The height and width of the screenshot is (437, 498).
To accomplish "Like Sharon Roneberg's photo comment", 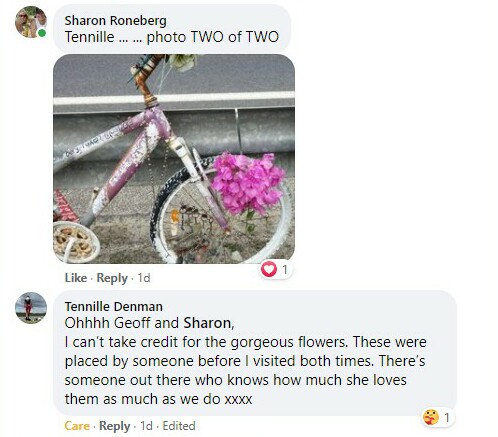I will [76, 278].
